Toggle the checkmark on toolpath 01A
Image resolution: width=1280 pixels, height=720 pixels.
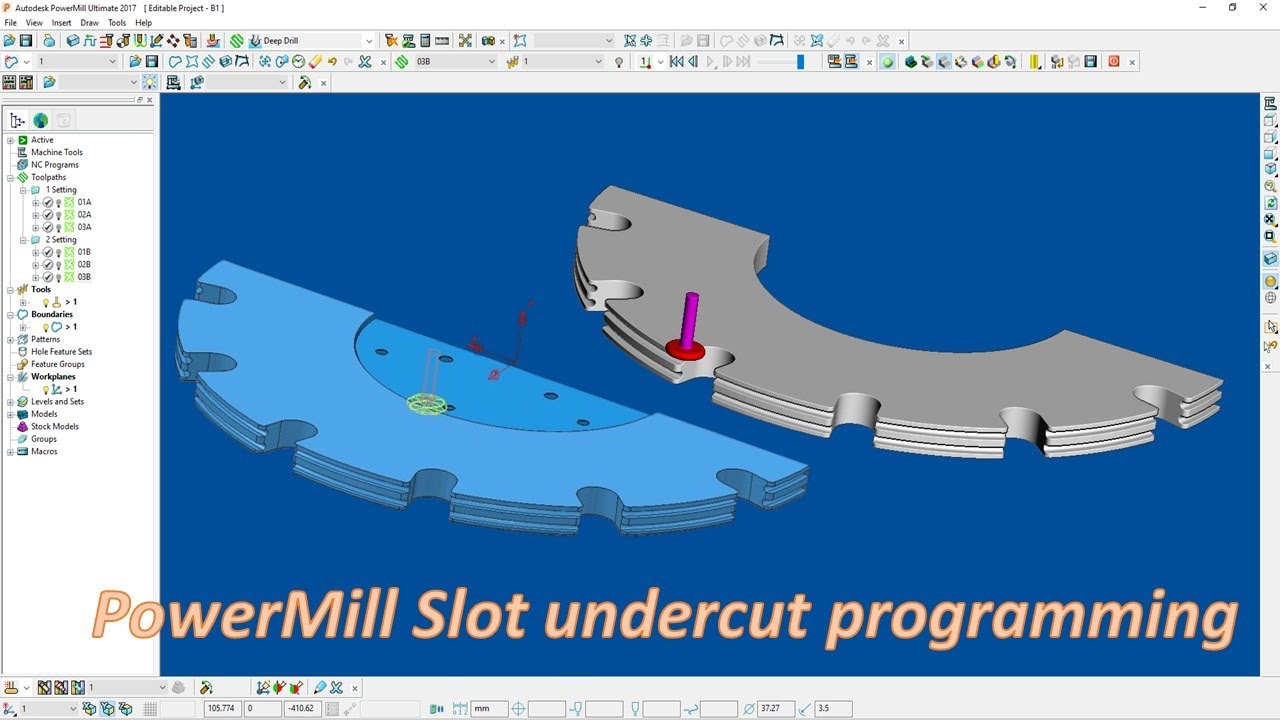[x=47, y=202]
